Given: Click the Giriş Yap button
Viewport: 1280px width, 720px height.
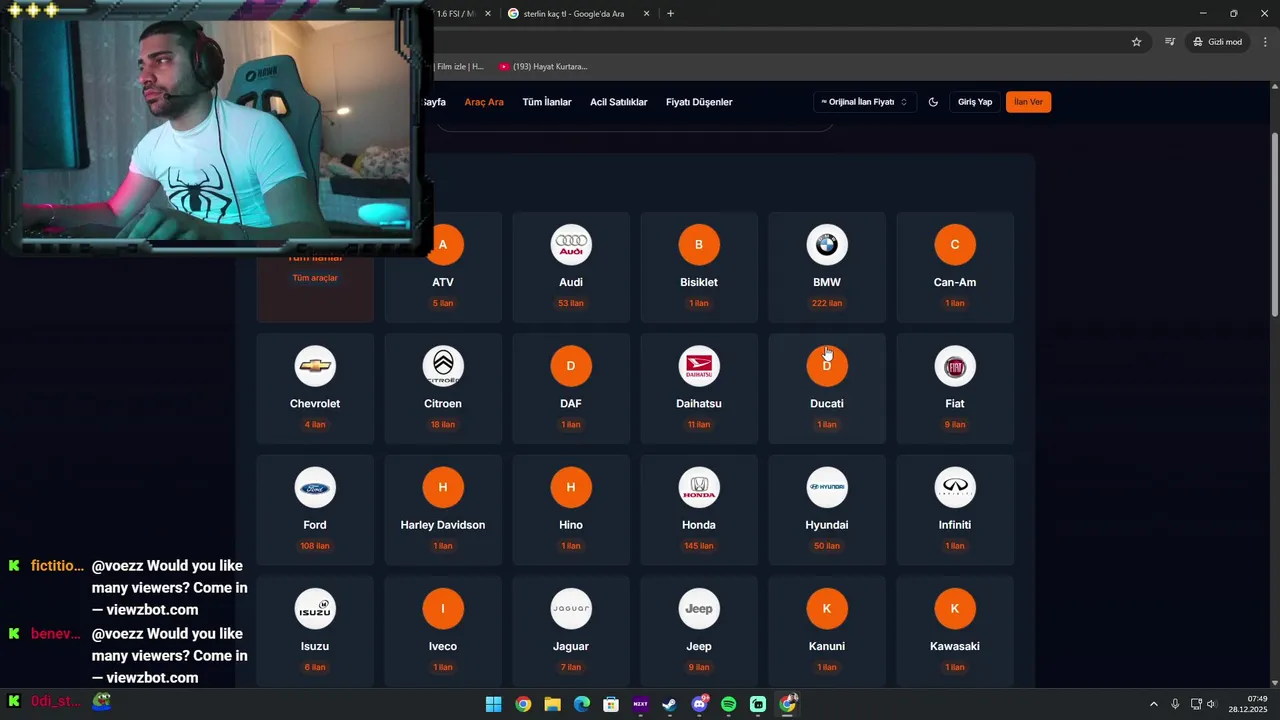Looking at the screenshot, I should [x=975, y=102].
